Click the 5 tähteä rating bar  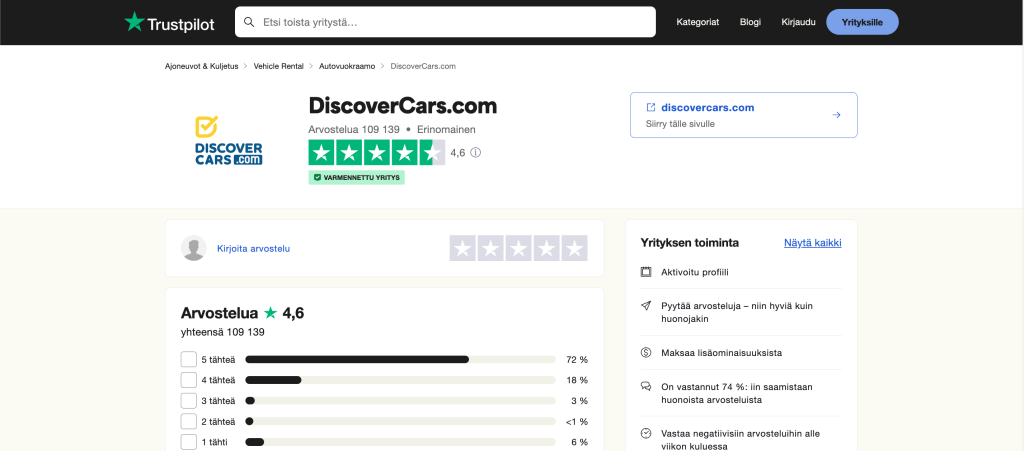tap(400, 360)
